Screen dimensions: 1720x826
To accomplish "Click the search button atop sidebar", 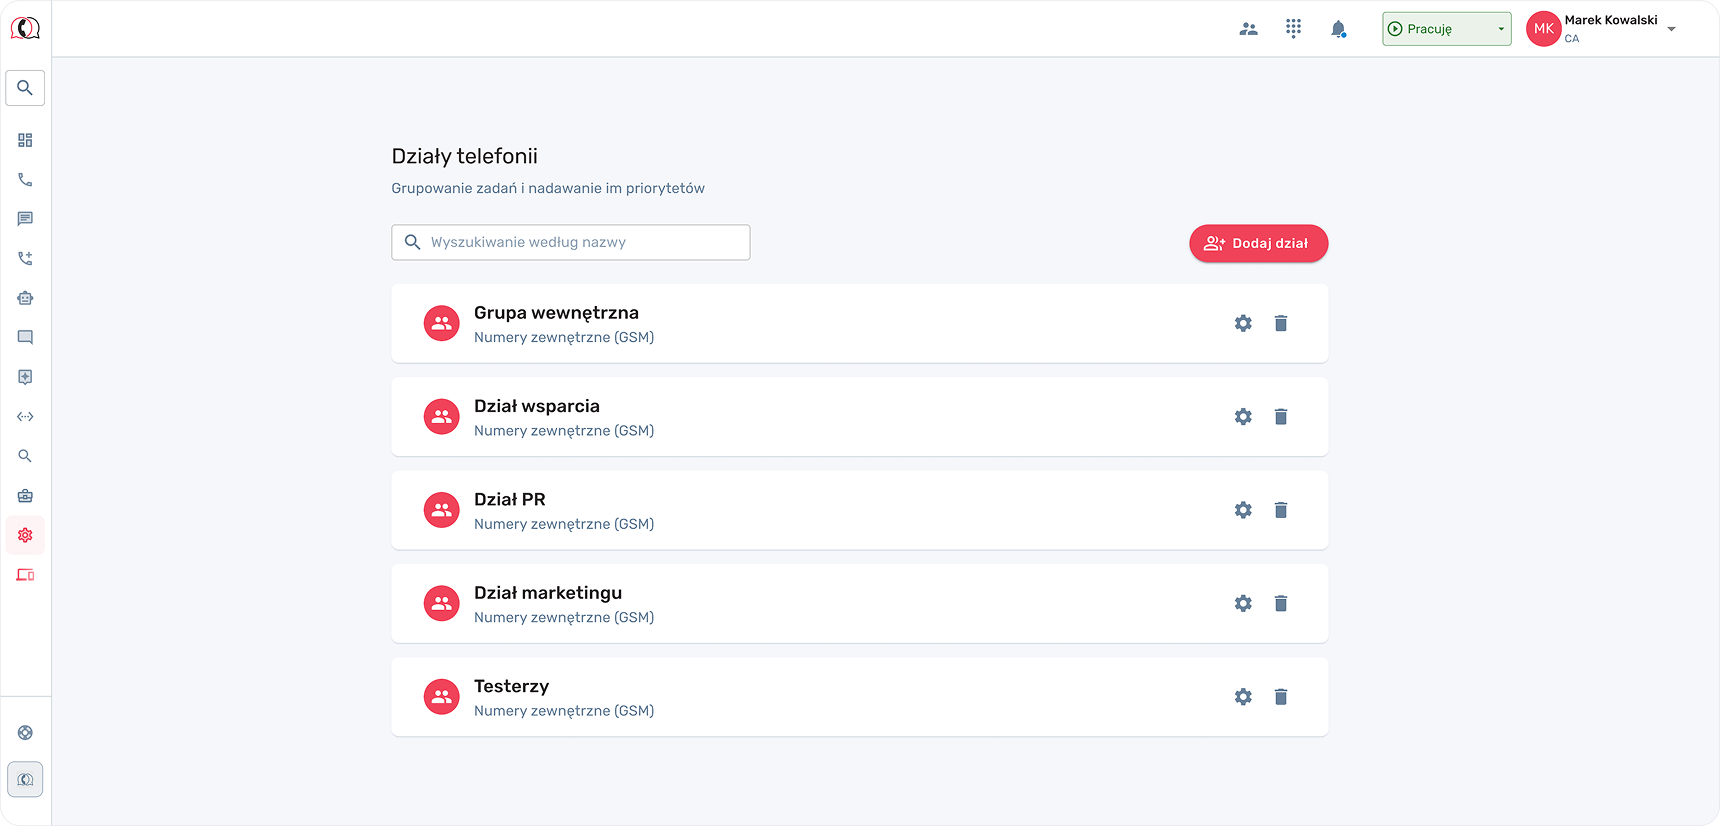I will coord(25,88).
